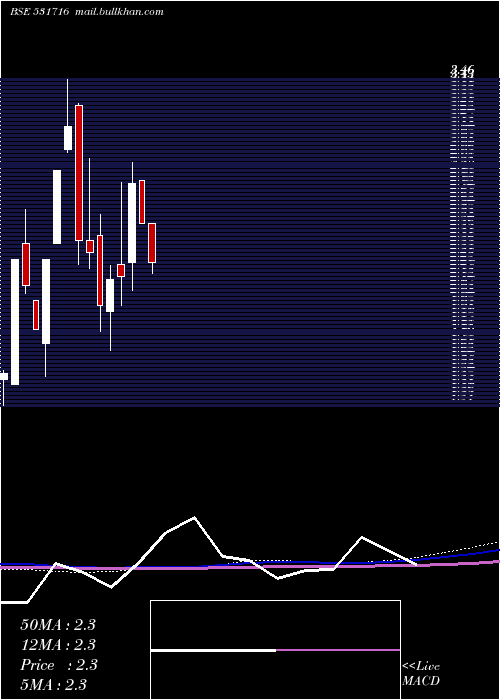Click the 5MA : 2.3 value

[x=54, y=685]
